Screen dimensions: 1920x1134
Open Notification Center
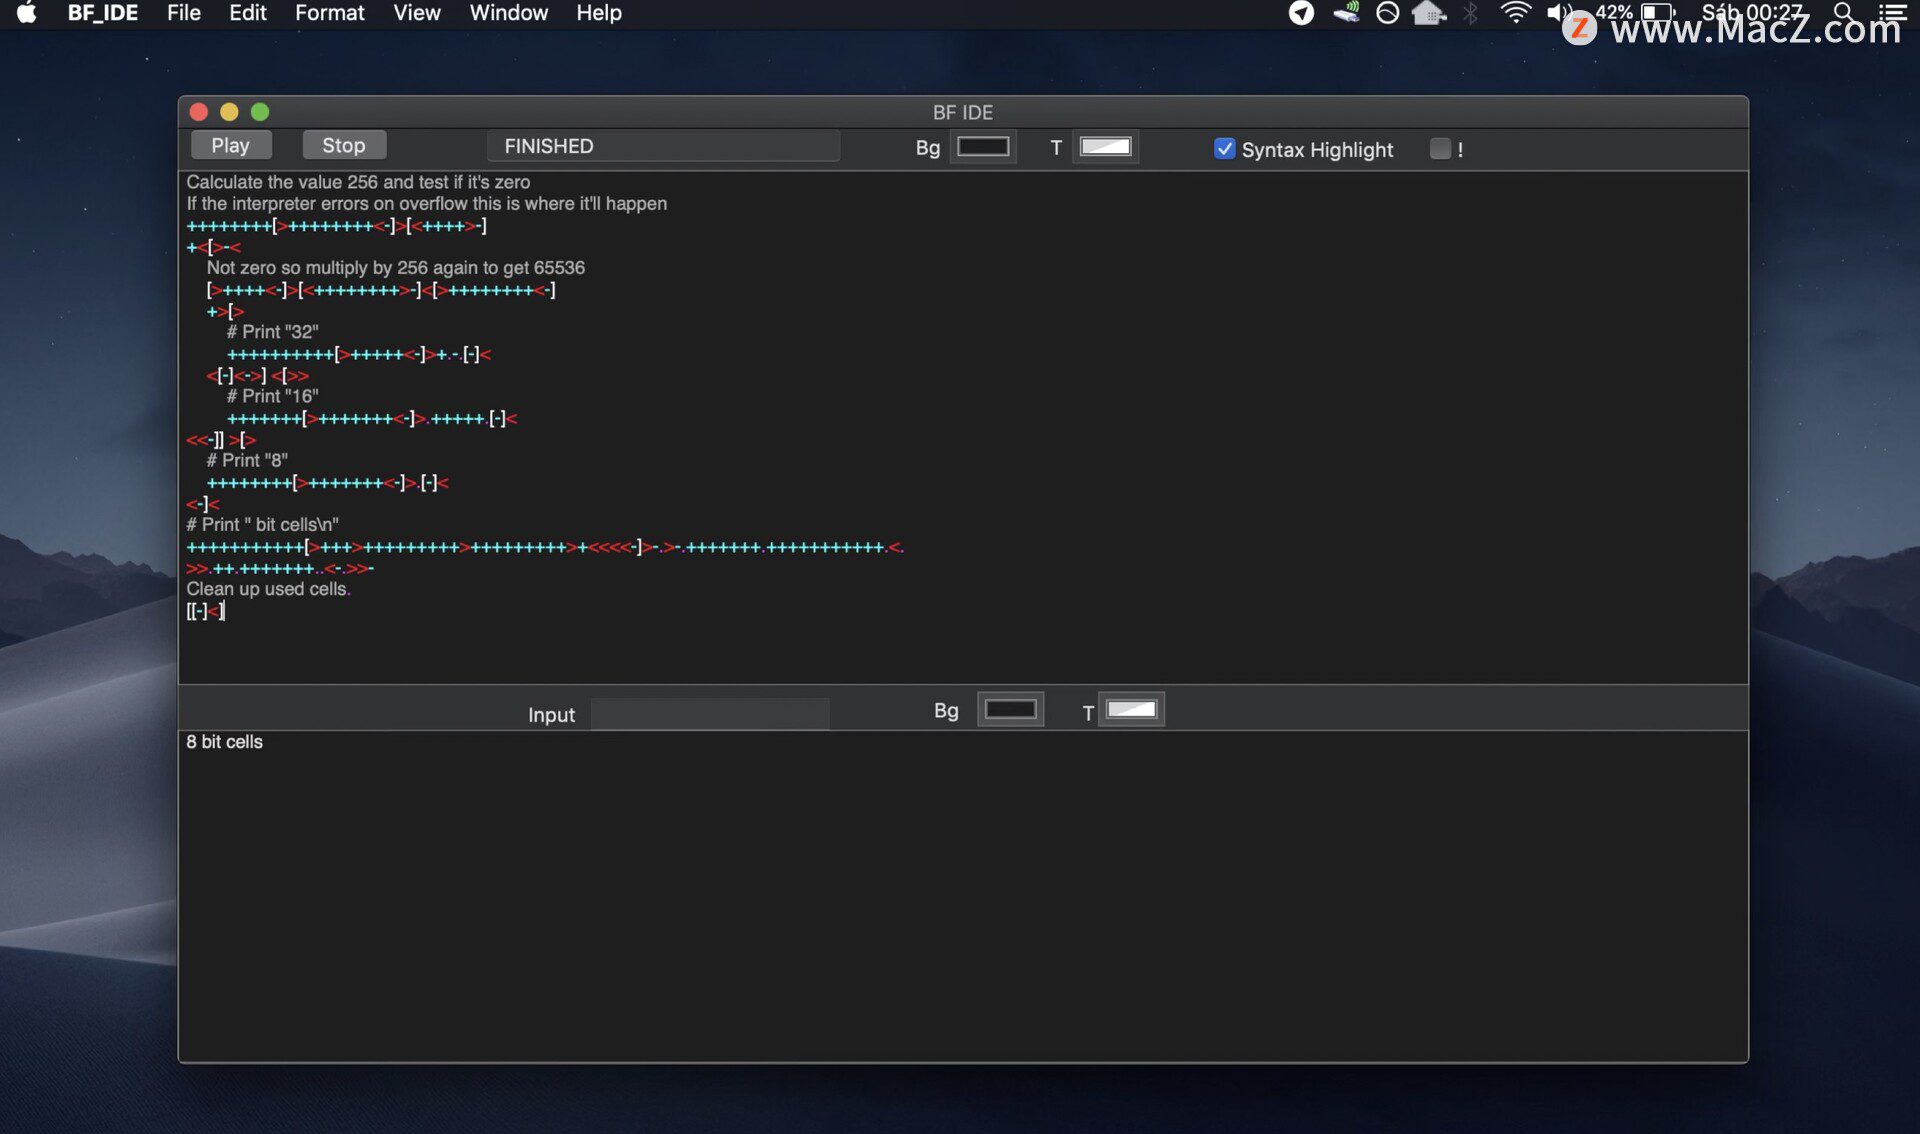pos(1893,14)
